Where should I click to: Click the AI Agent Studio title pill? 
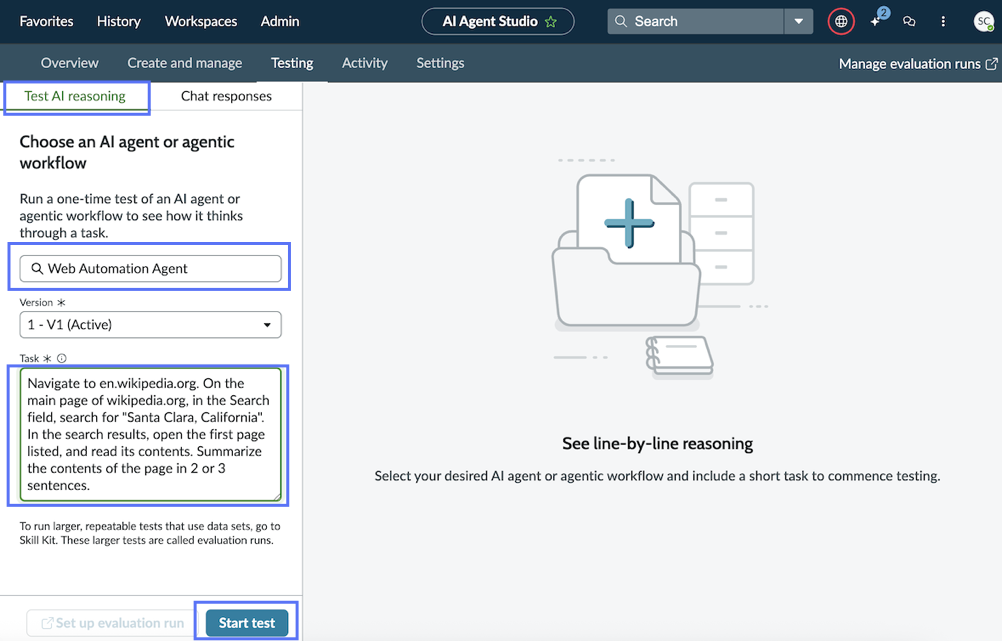click(498, 21)
